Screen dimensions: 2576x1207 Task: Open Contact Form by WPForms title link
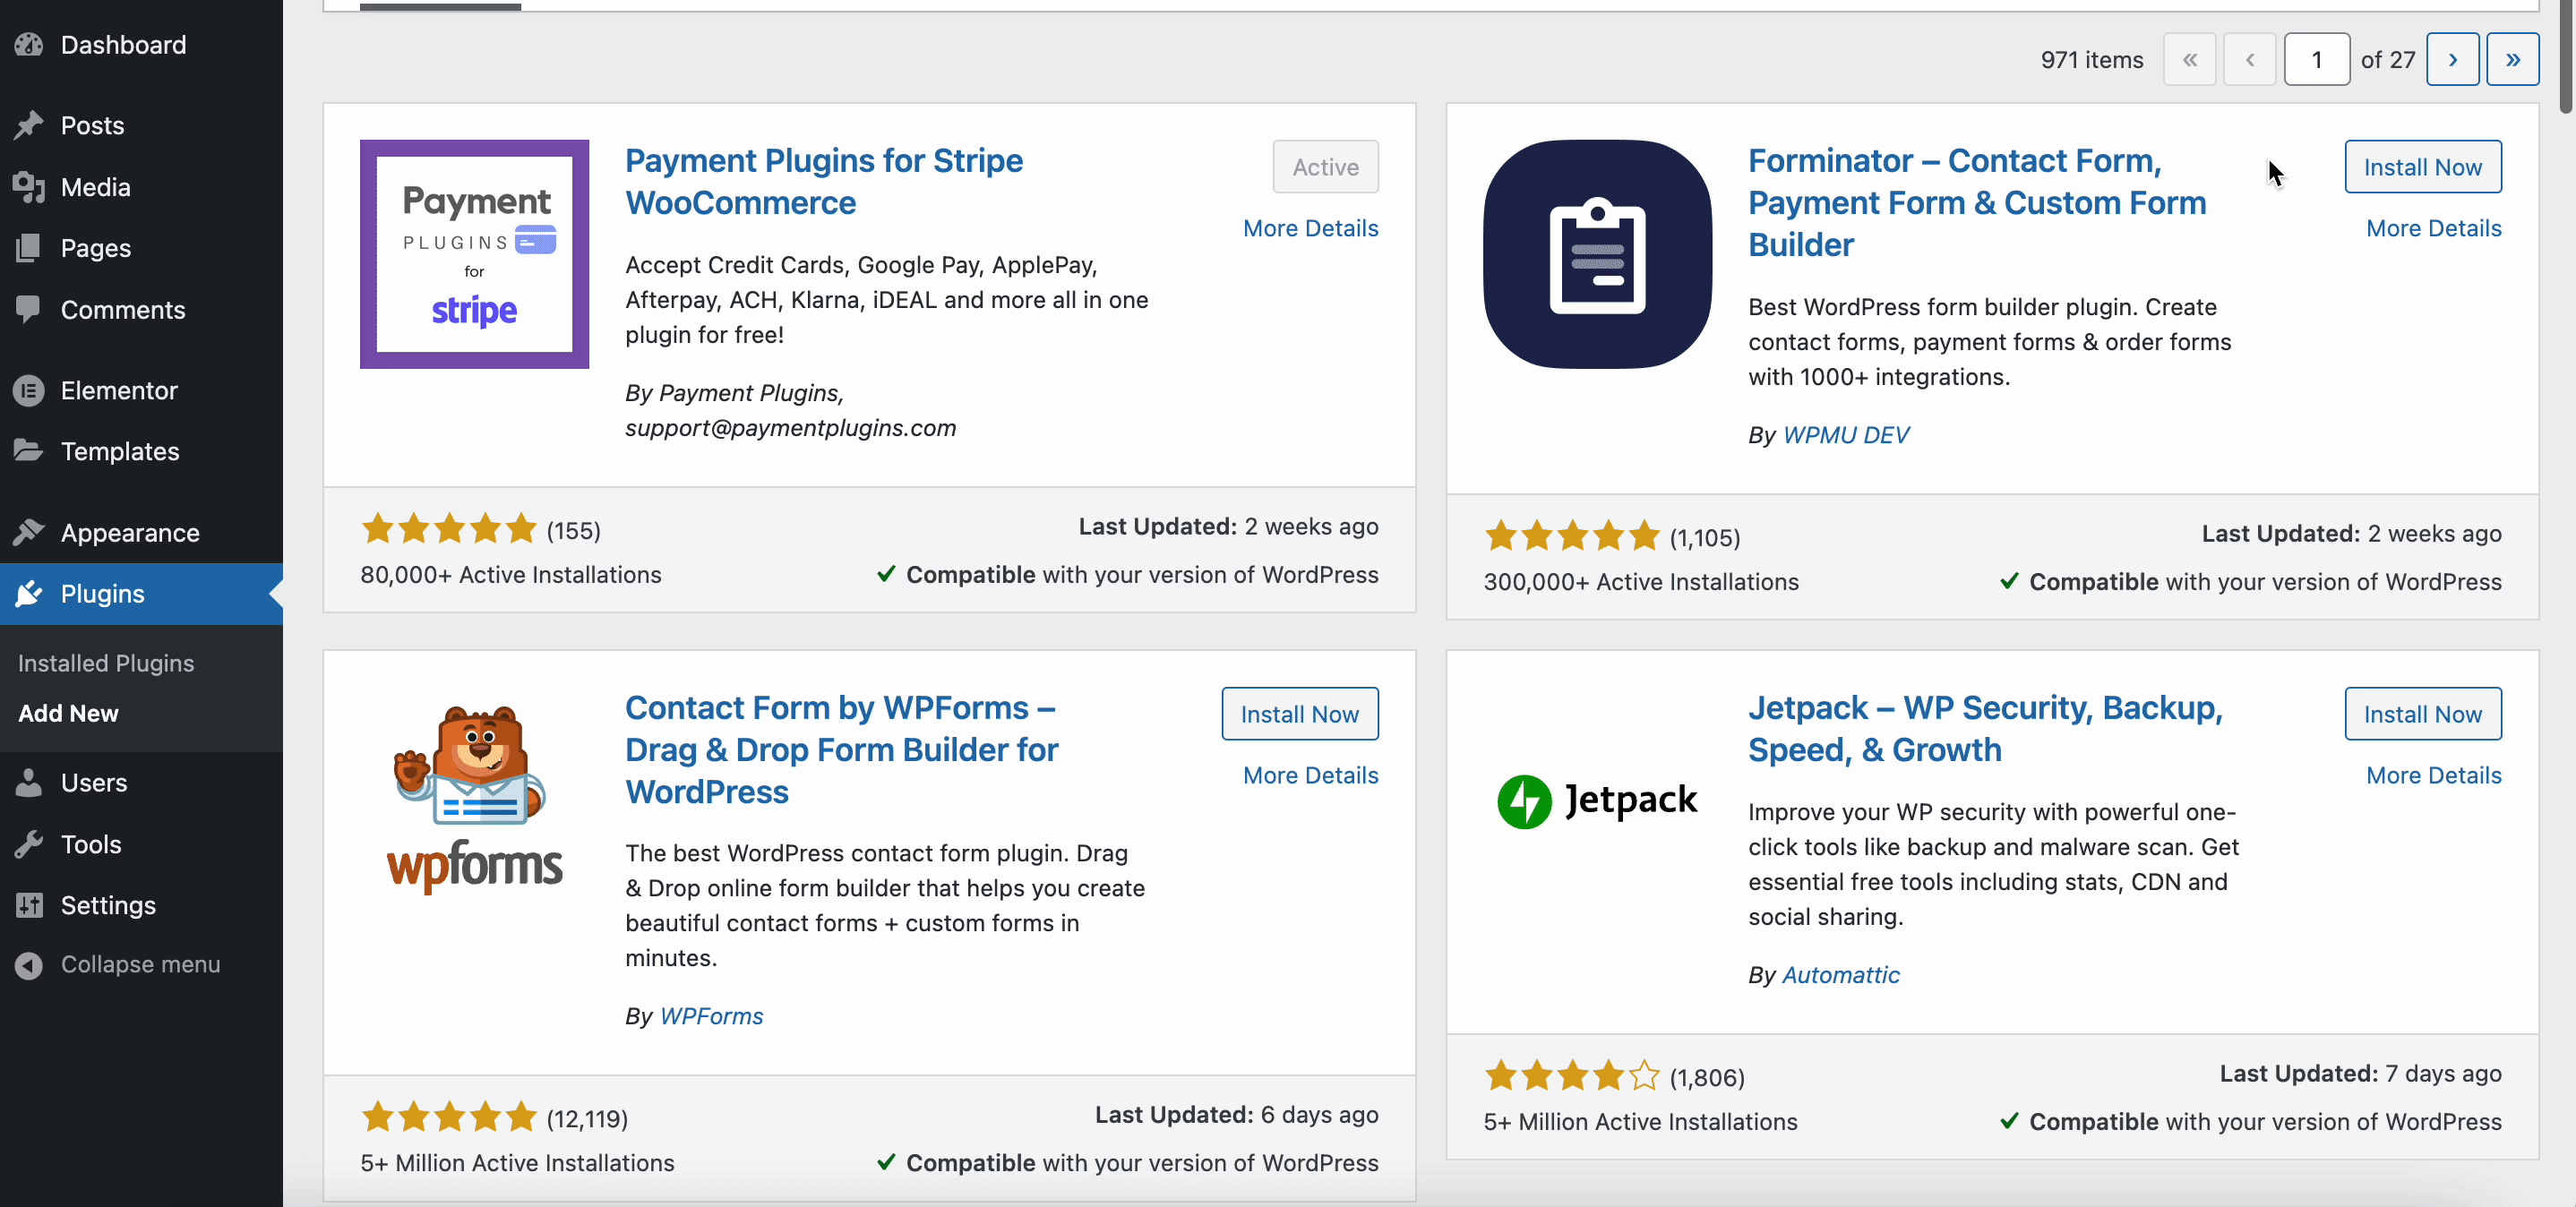[841, 750]
